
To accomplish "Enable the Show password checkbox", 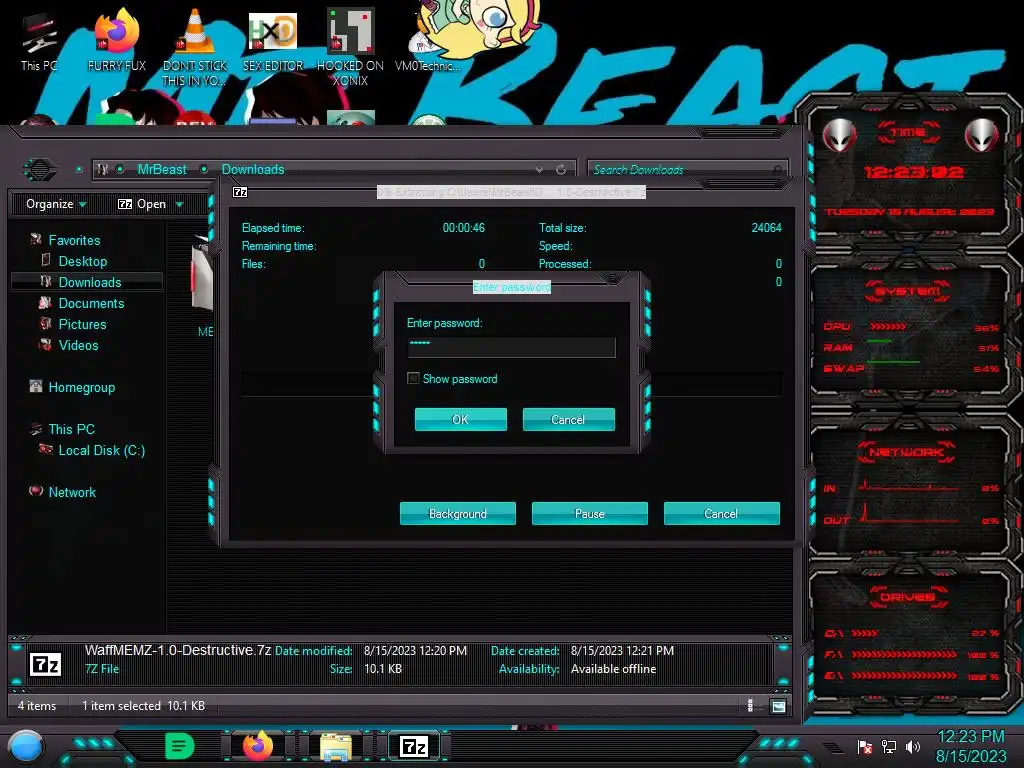I will click(x=413, y=379).
